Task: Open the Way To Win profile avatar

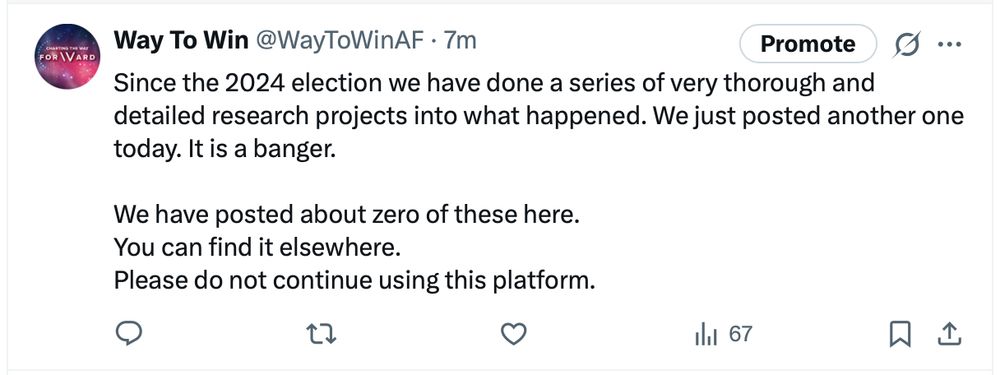Action: point(67,57)
